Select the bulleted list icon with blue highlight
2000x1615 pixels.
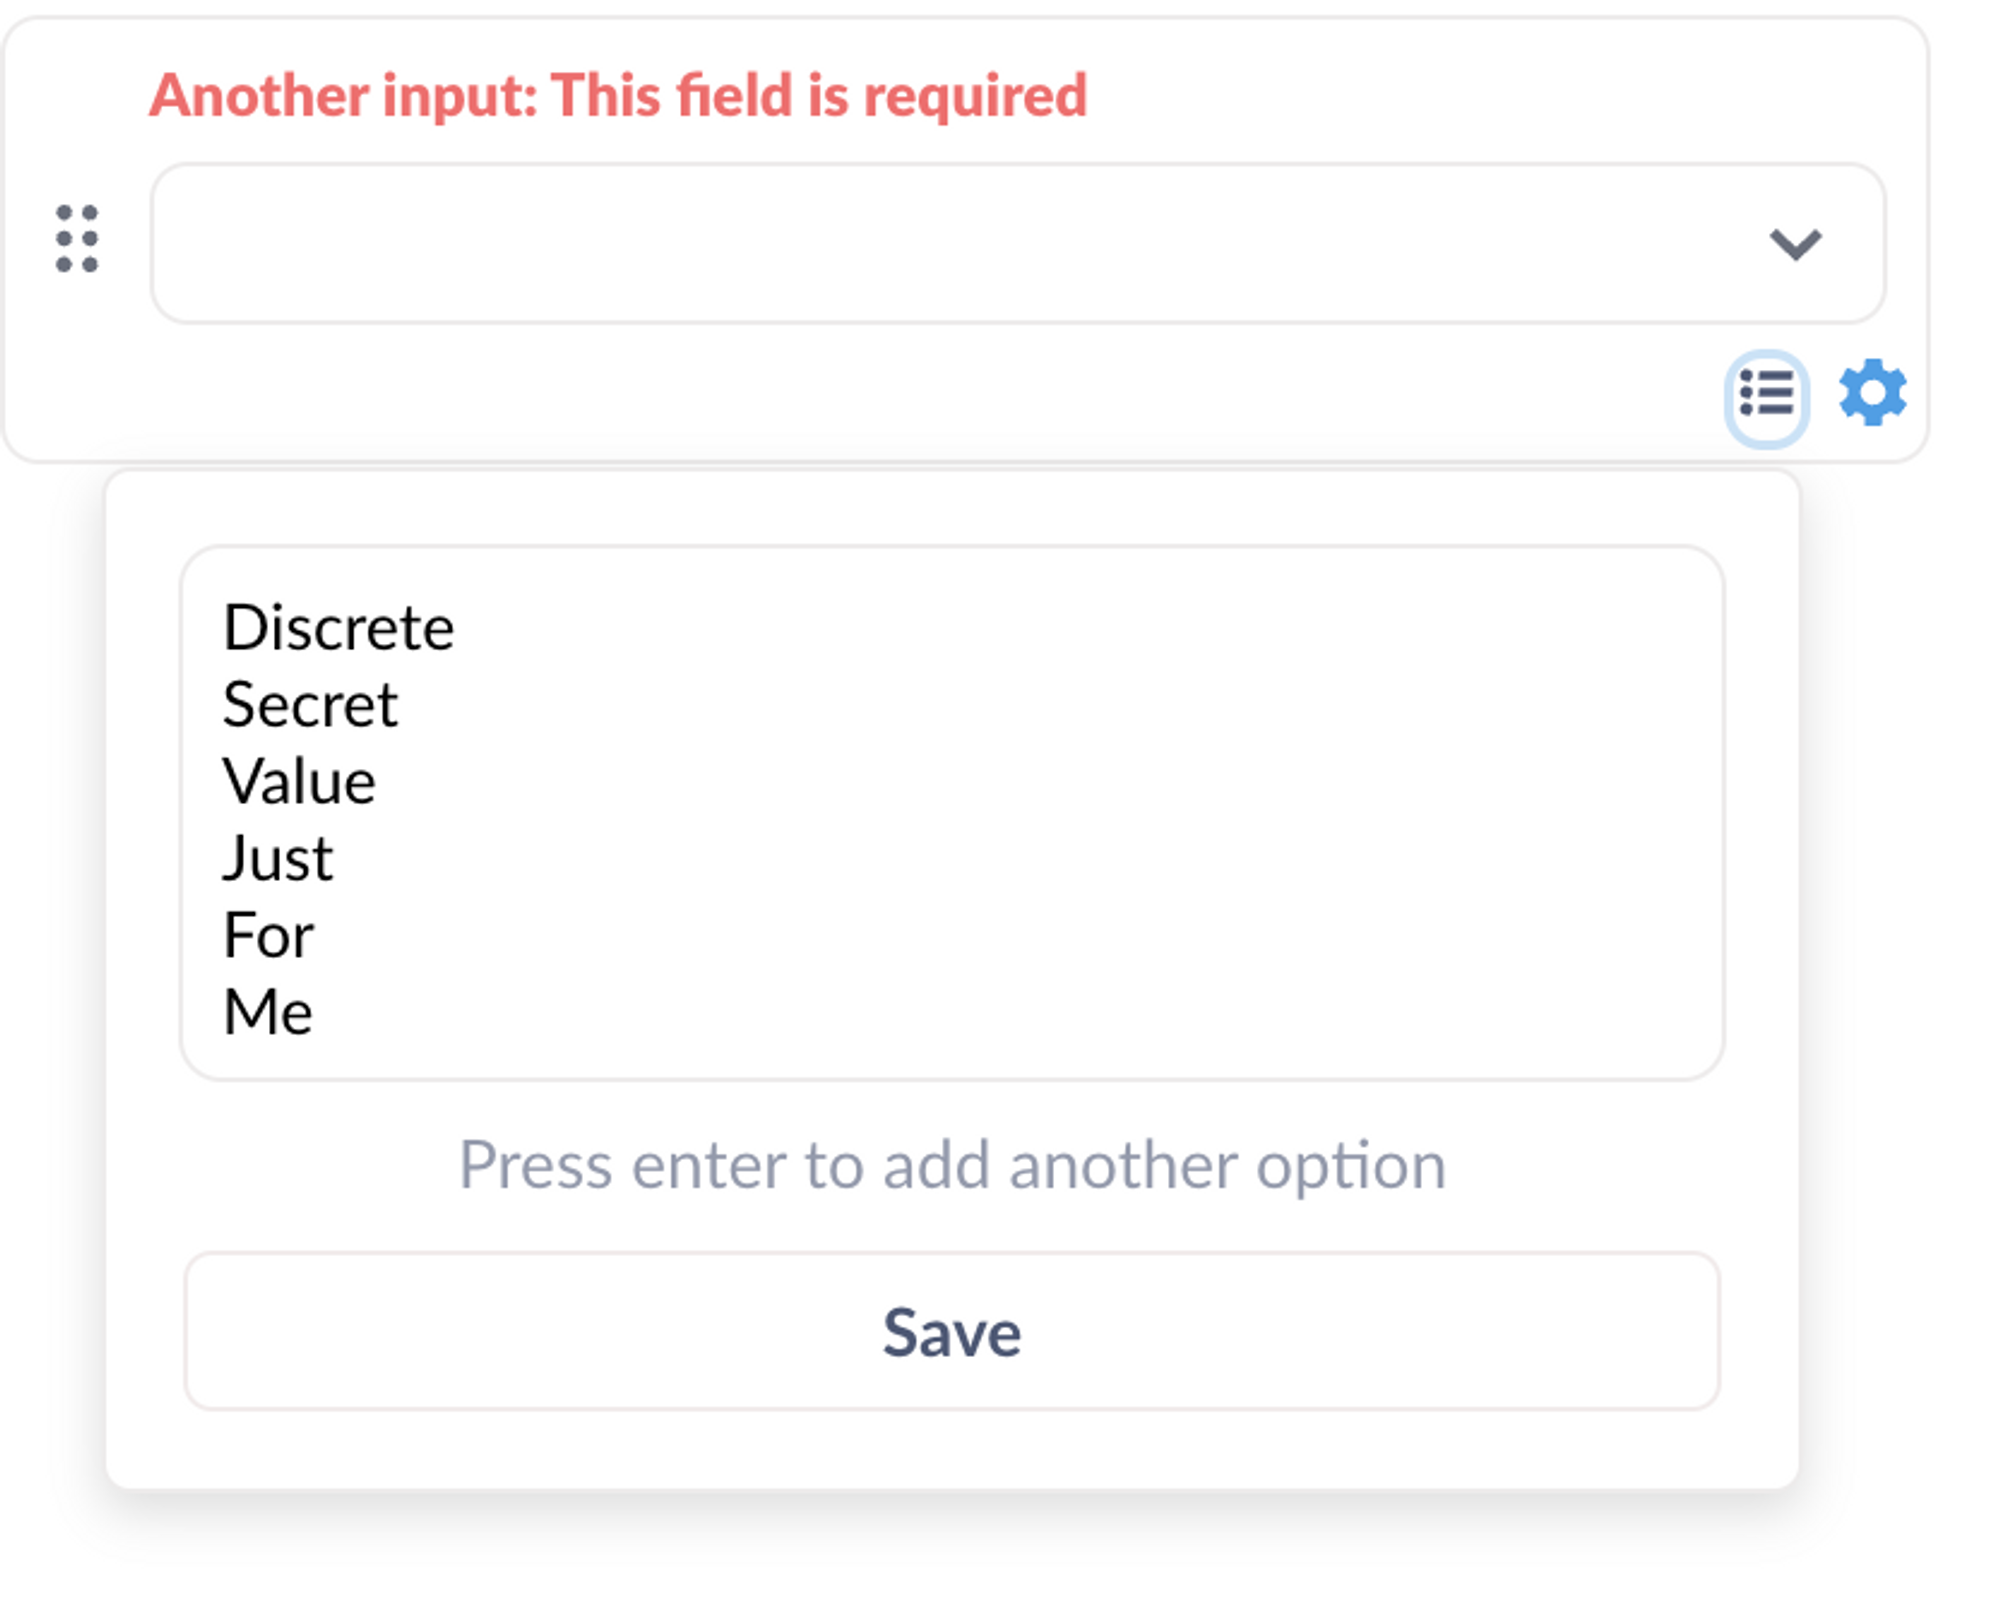pyautogui.click(x=1766, y=397)
